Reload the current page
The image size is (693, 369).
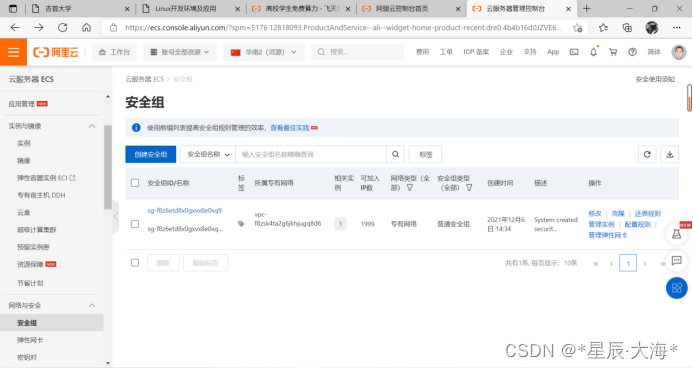point(63,27)
